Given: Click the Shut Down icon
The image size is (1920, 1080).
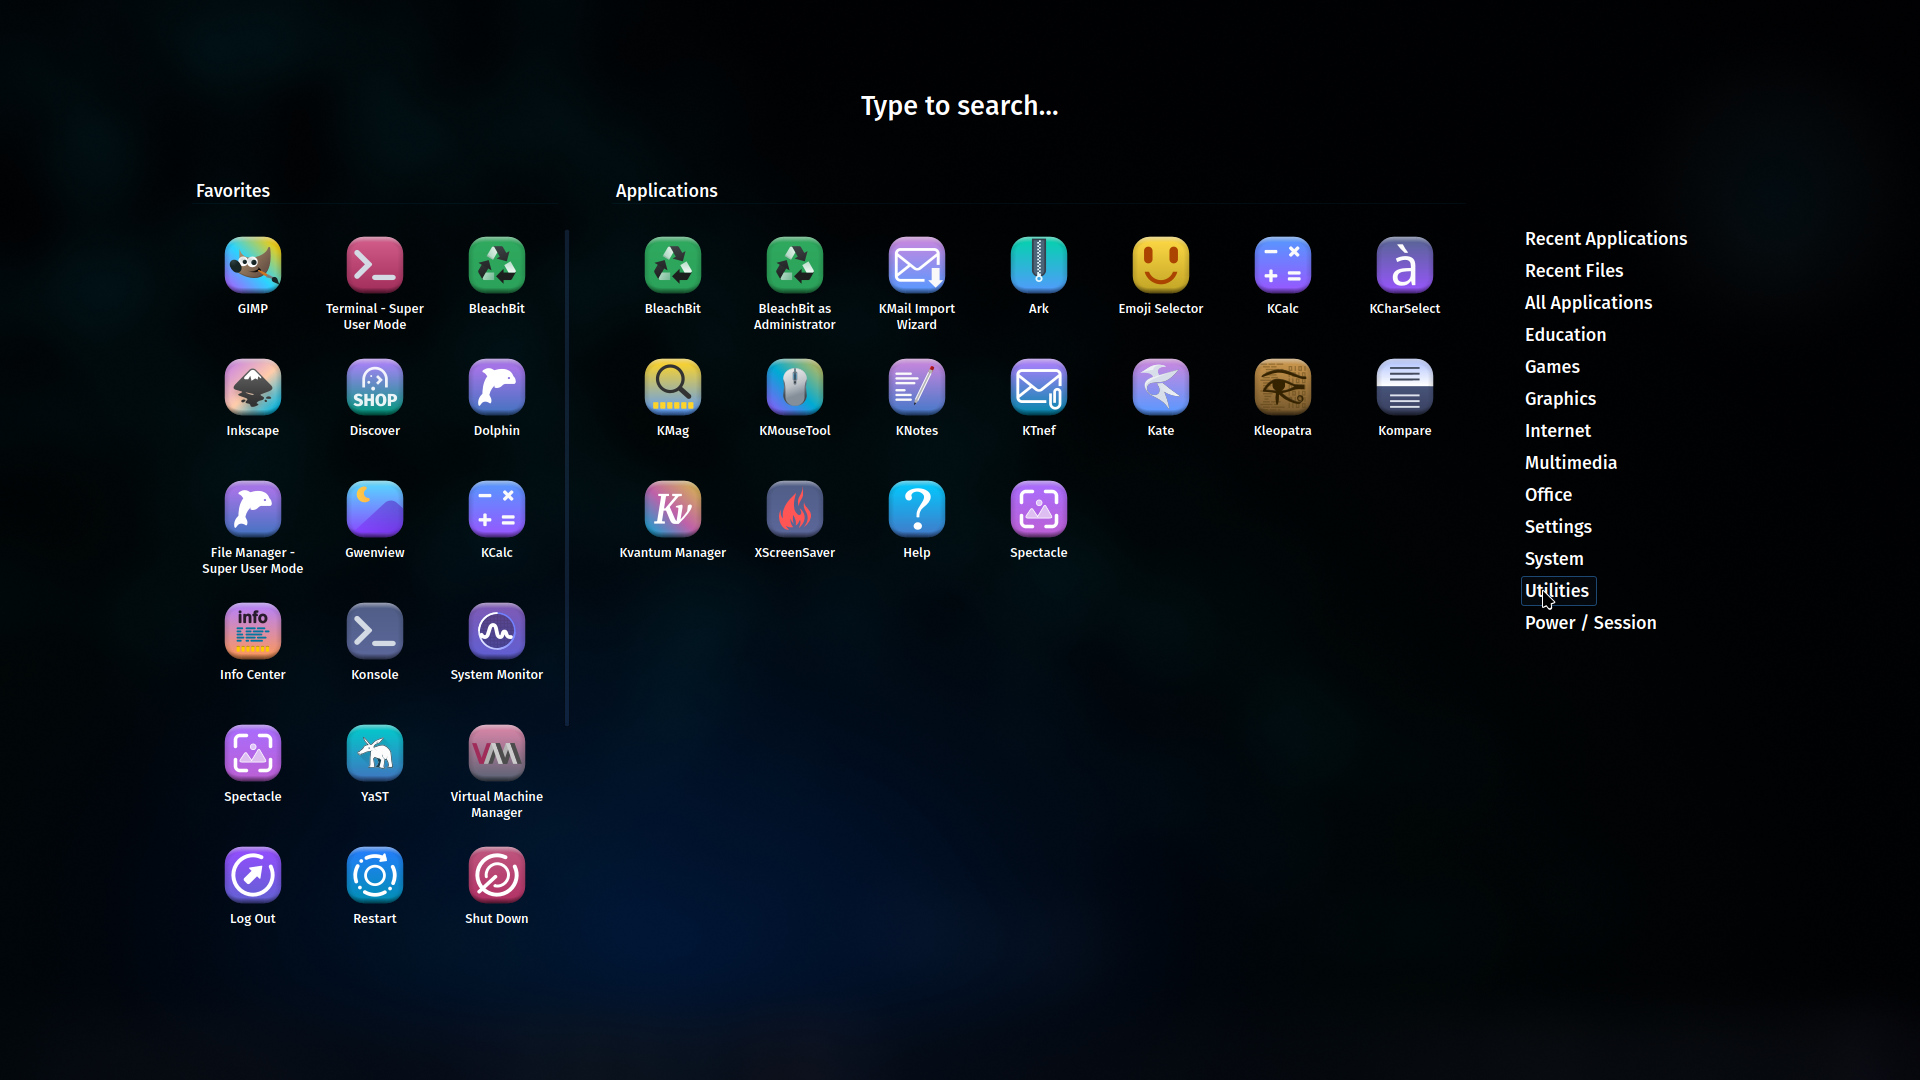Looking at the screenshot, I should [x=497, y=875].
